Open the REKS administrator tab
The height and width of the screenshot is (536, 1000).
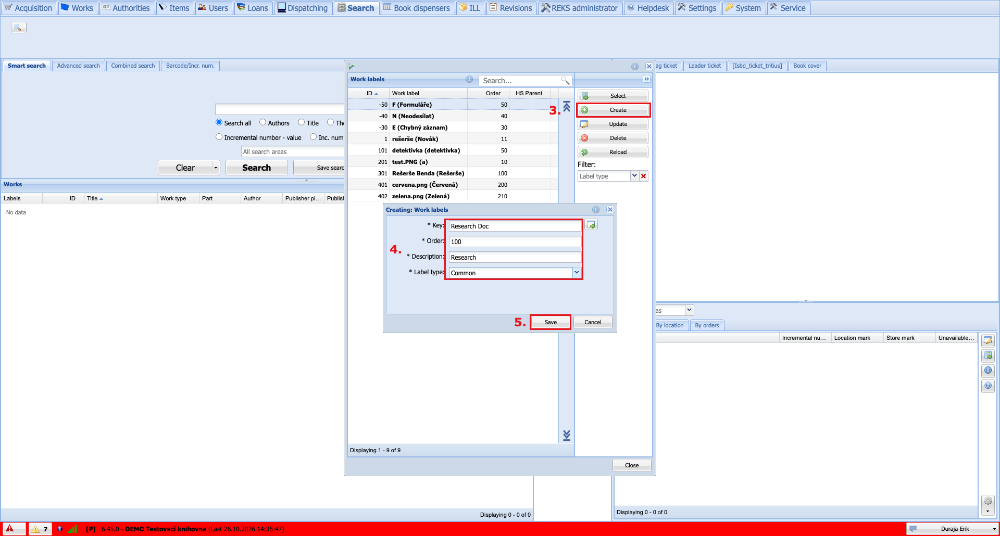tap(580, 8)
